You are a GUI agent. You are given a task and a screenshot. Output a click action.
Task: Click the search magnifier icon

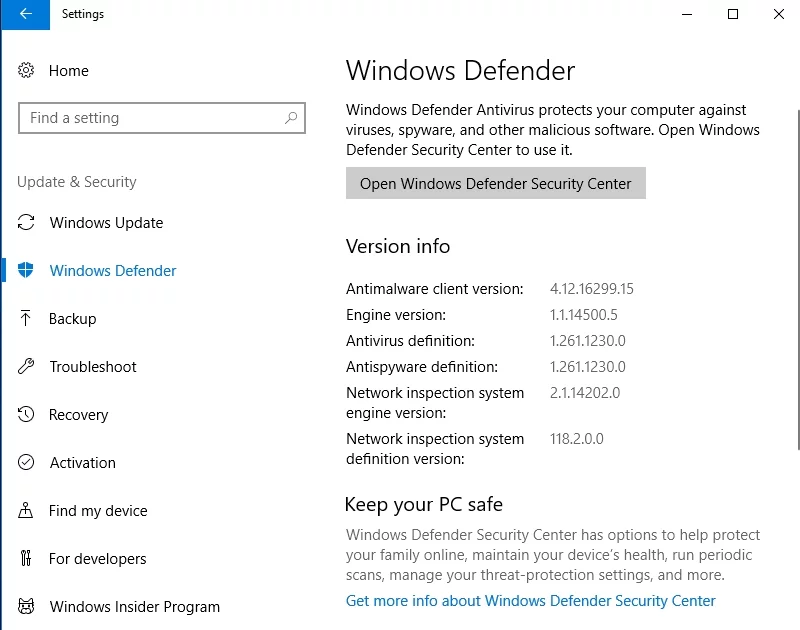click(291, 118)
